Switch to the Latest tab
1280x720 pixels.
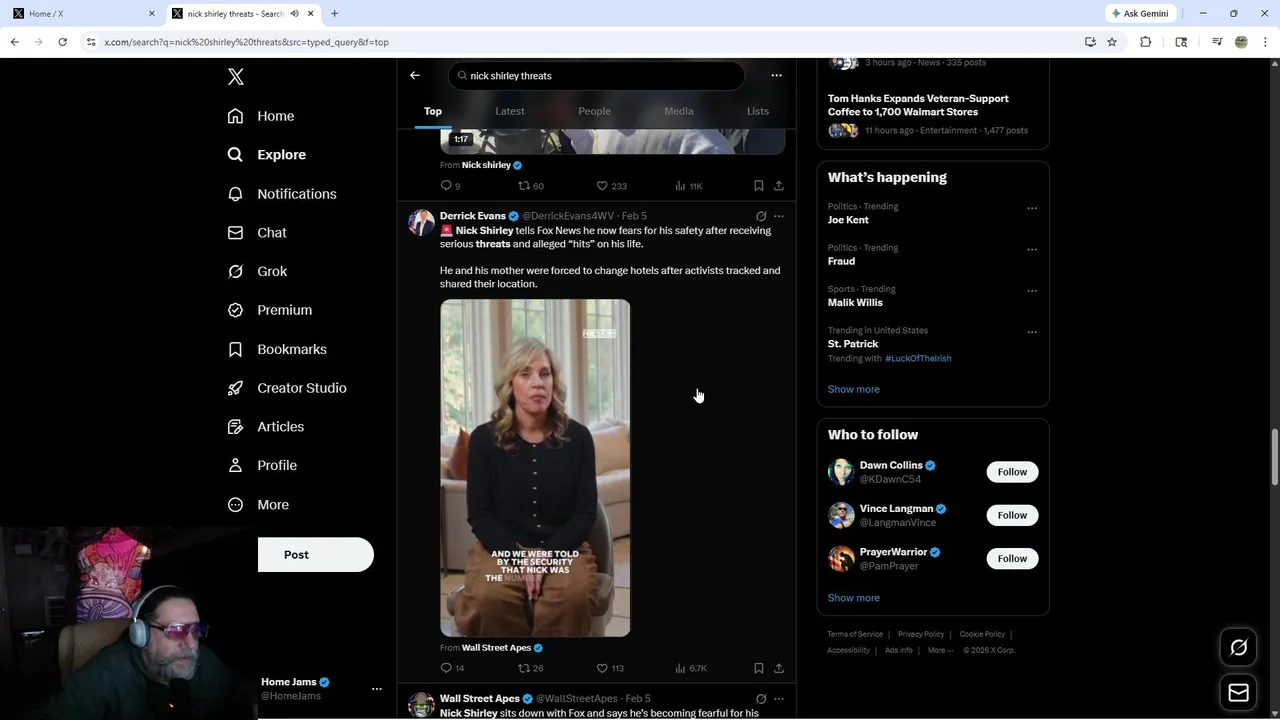pyautogui.click(x=510, y=111)
